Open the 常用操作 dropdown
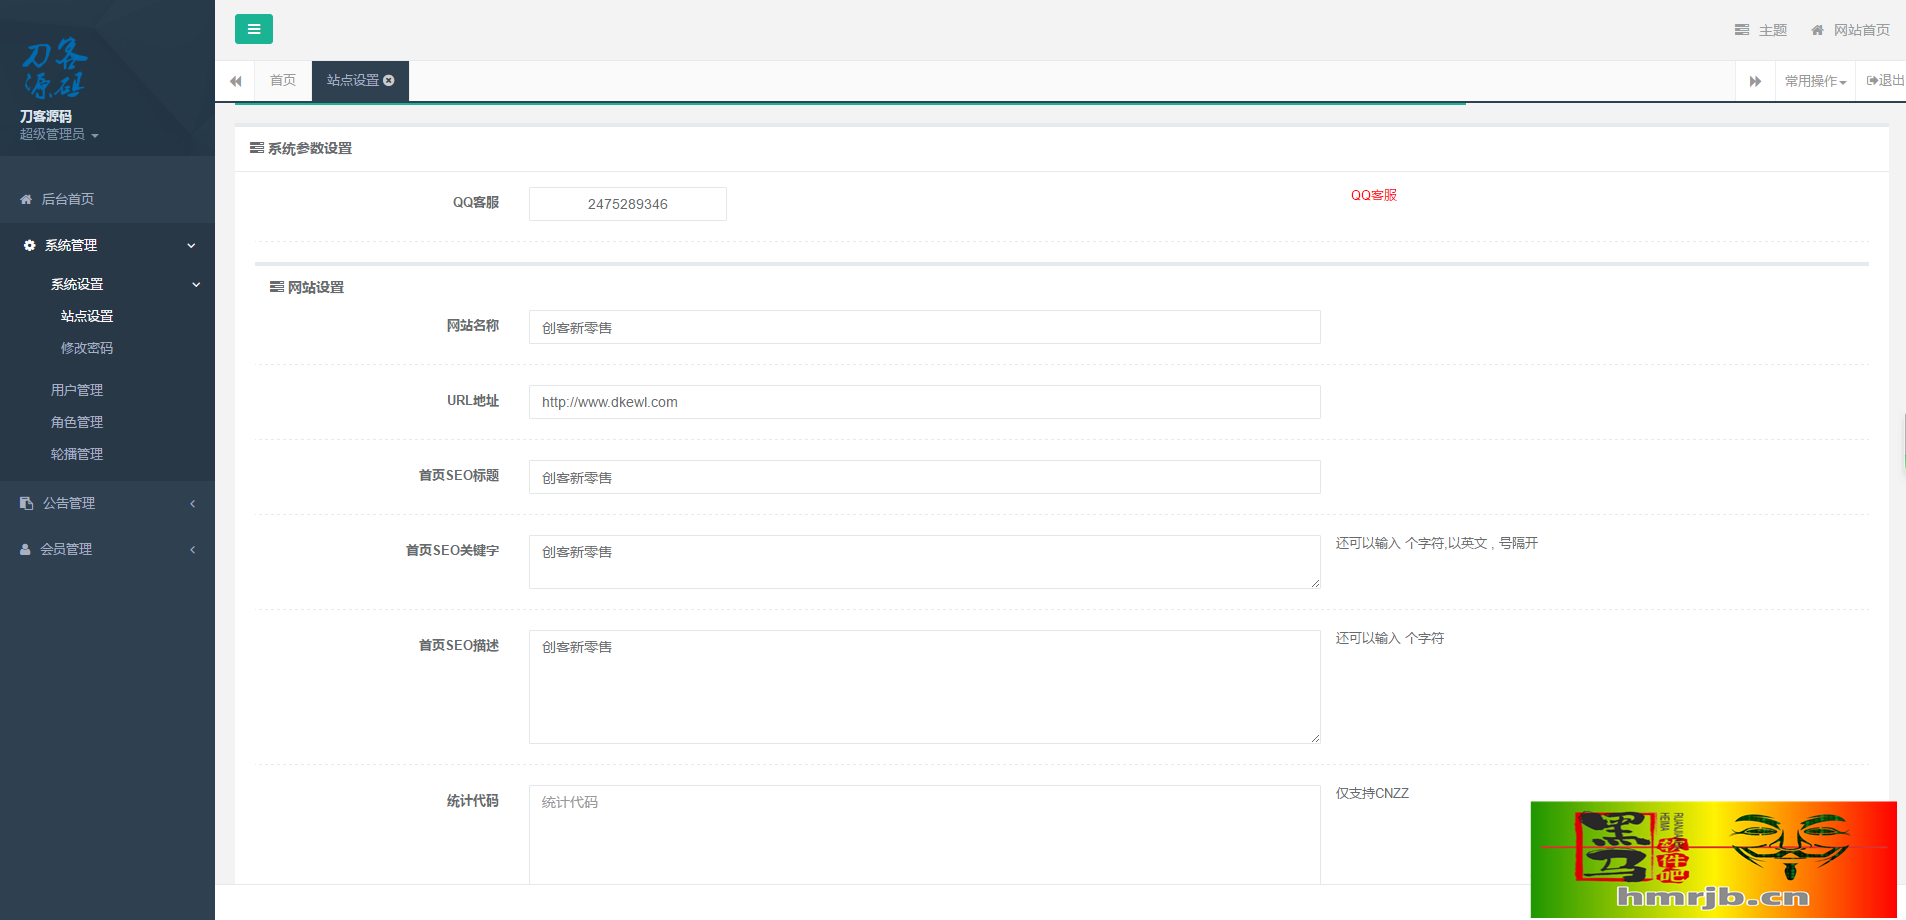 1815,81
